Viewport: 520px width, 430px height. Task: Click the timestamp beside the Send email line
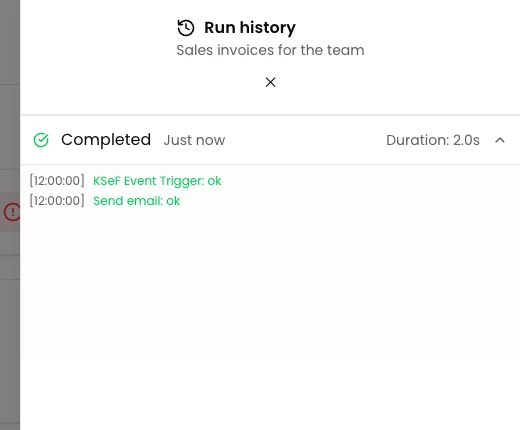click(x=57, y=201)
